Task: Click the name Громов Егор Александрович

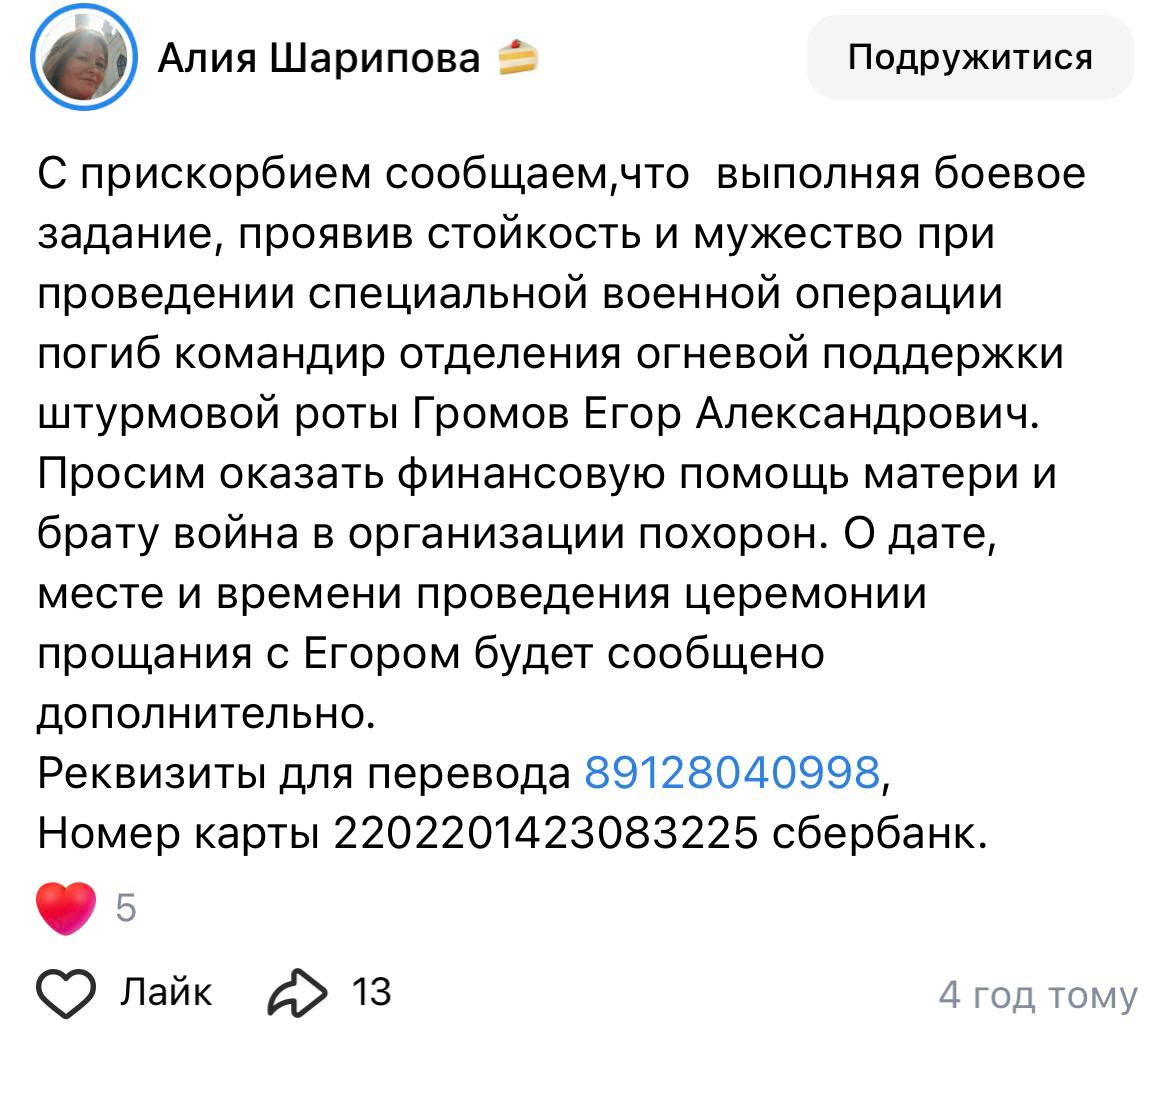Action: [x=725, y=413]
